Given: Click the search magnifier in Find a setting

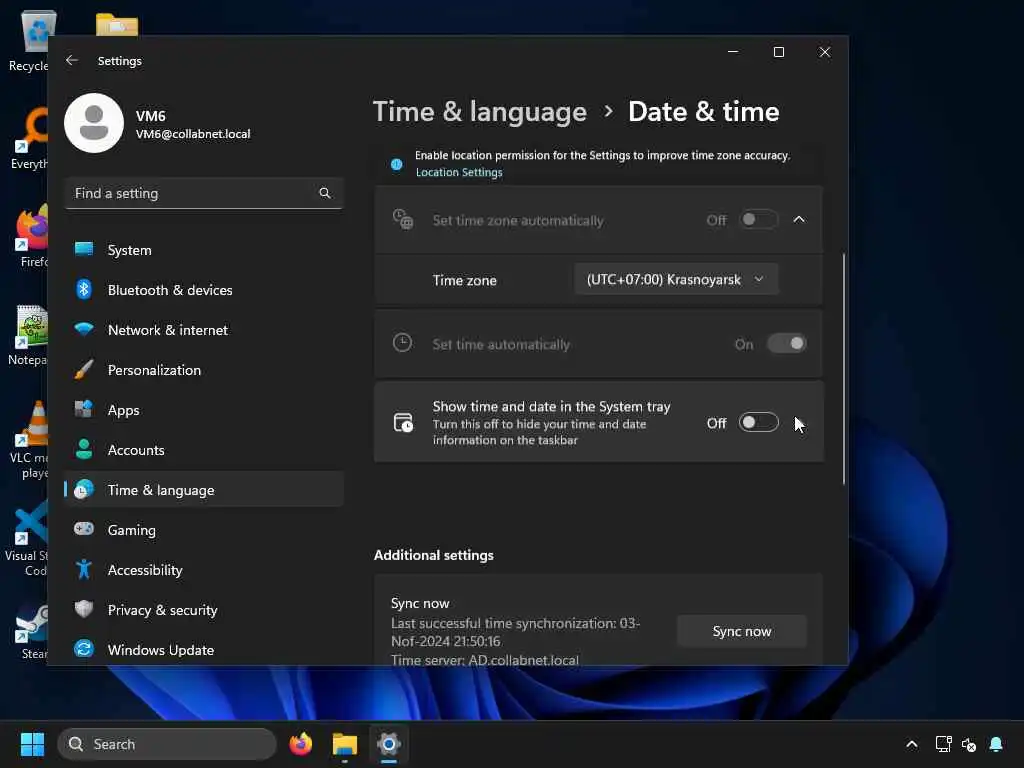Looking at the screenshot, I should pyautogui.click(x=325, y=193).
